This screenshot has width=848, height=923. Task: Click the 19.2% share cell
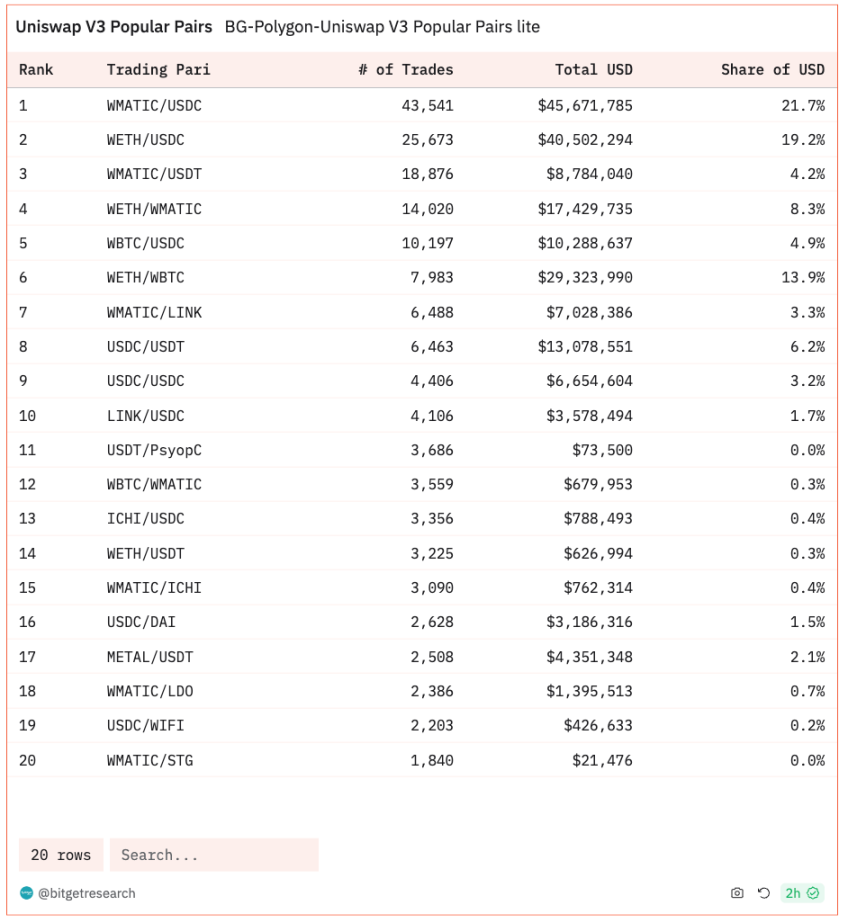coord(803,140)
